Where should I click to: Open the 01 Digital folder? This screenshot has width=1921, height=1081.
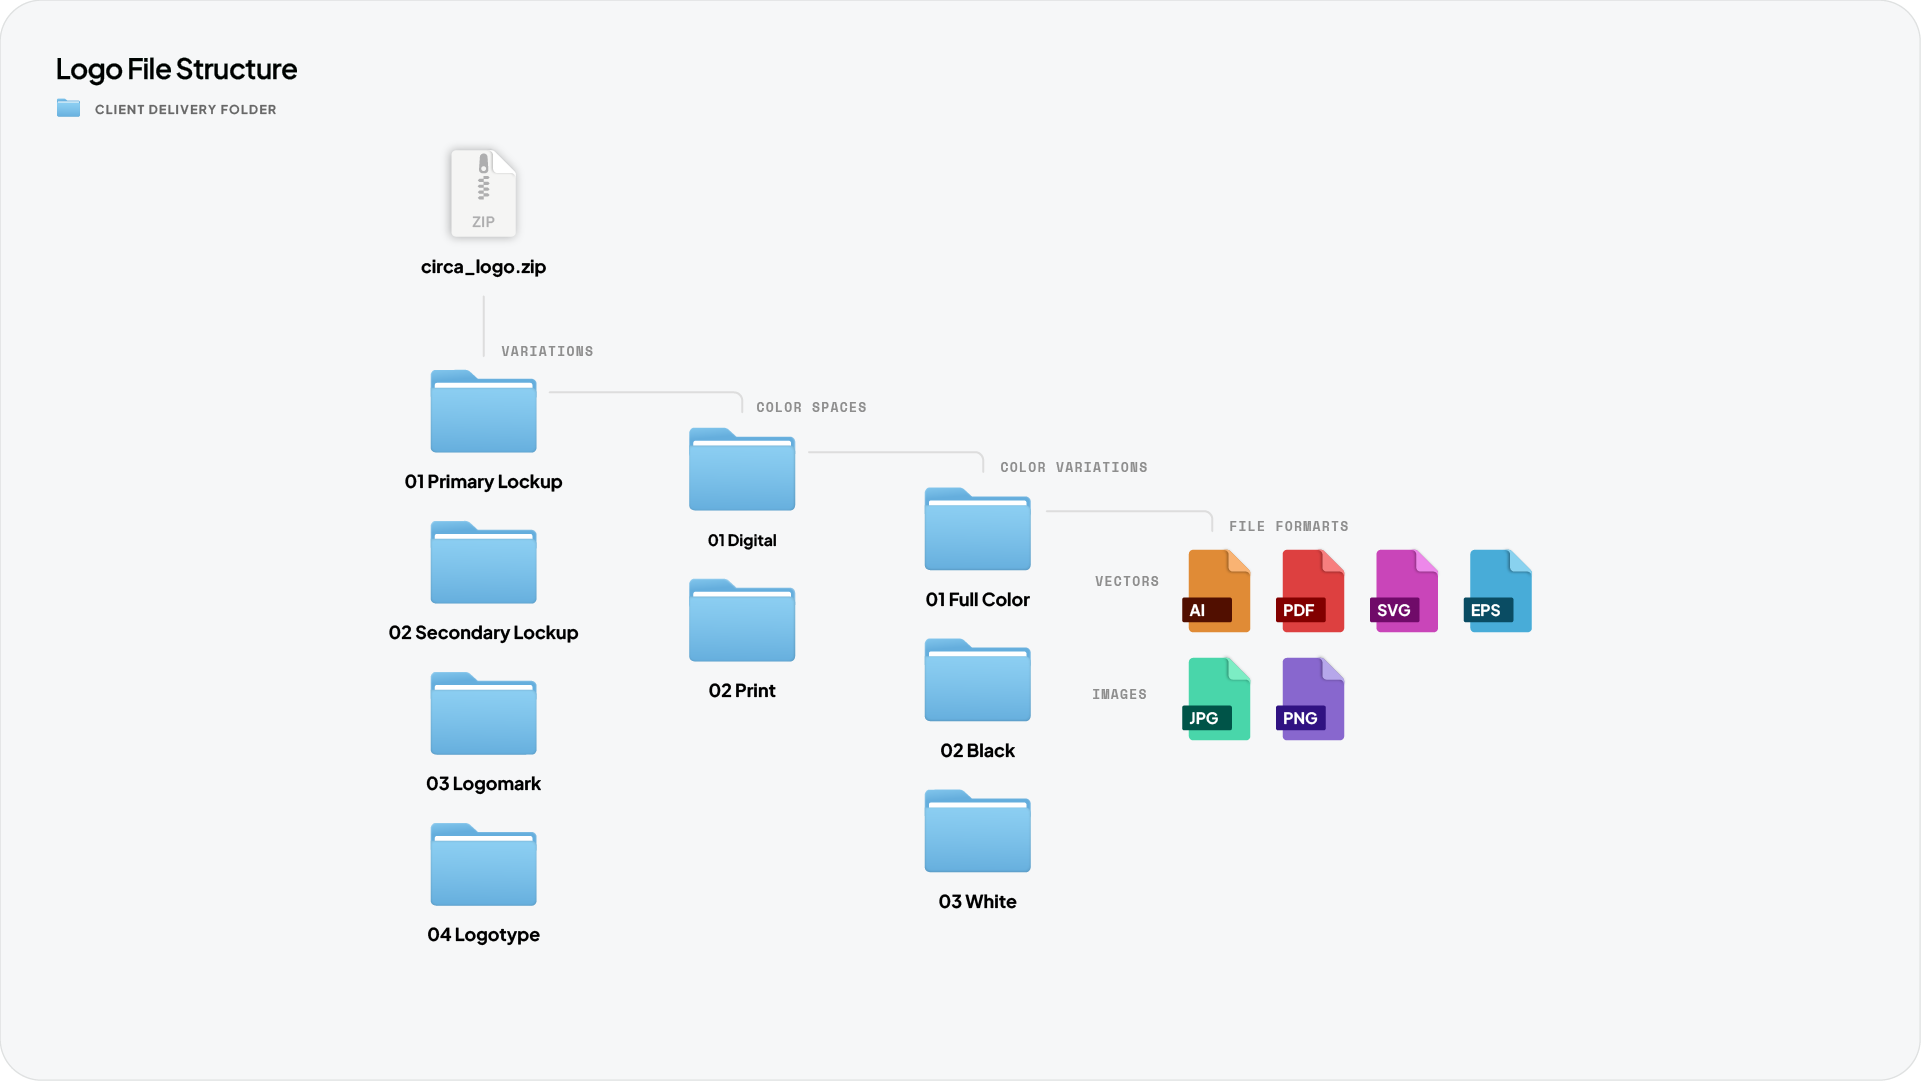(x=741, y=470)
